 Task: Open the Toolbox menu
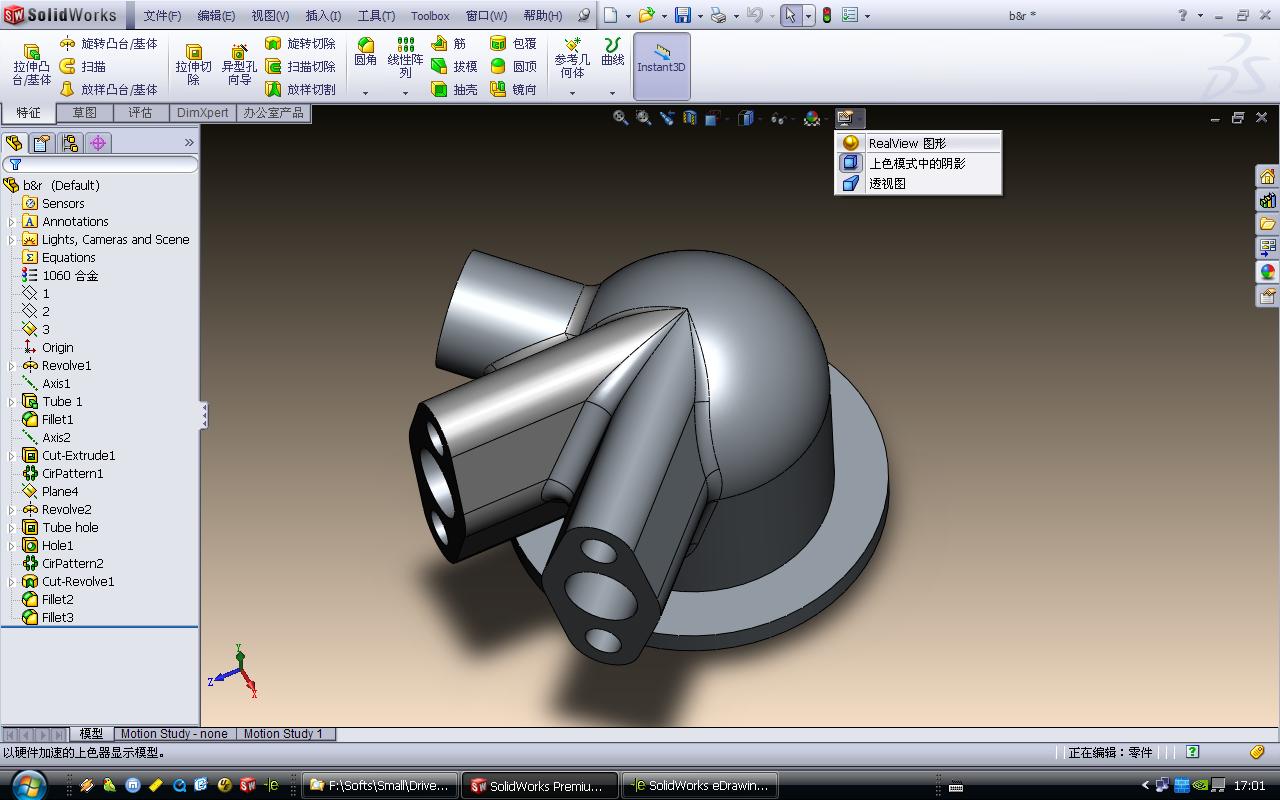pos(430,16)
